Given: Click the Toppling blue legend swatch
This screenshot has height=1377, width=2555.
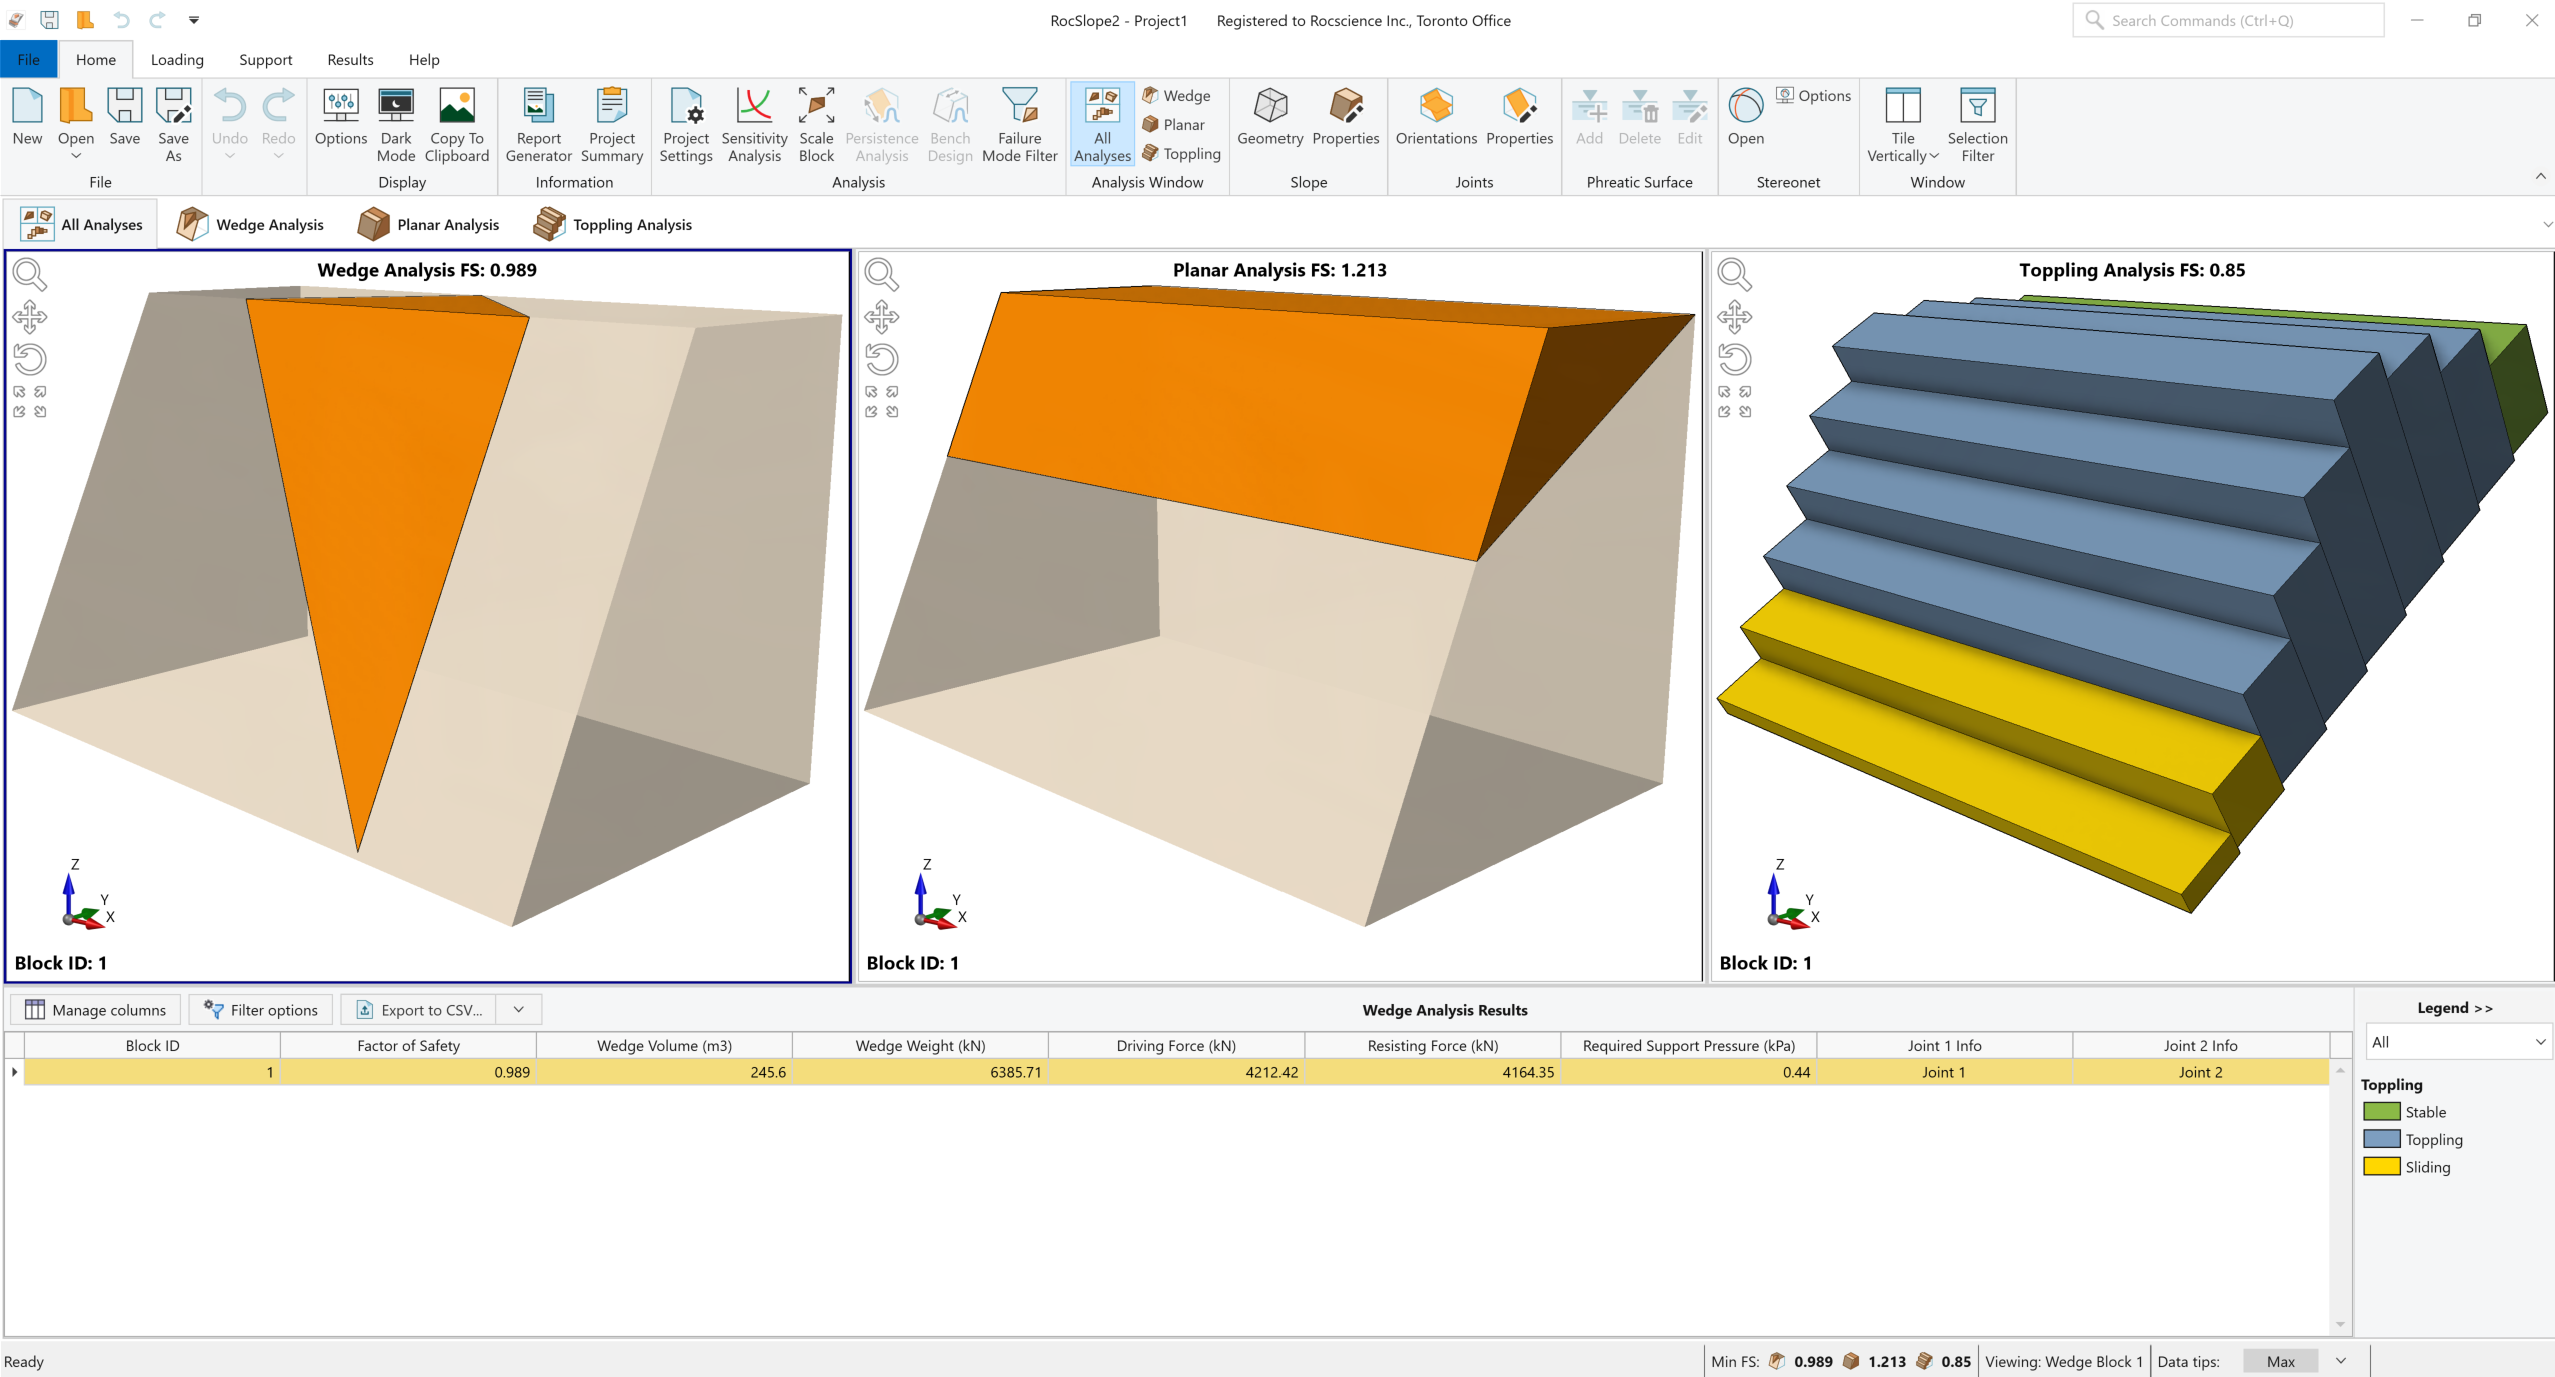Looking at the screenshot, I should pyautogui.click(x=2381, y=1138).
